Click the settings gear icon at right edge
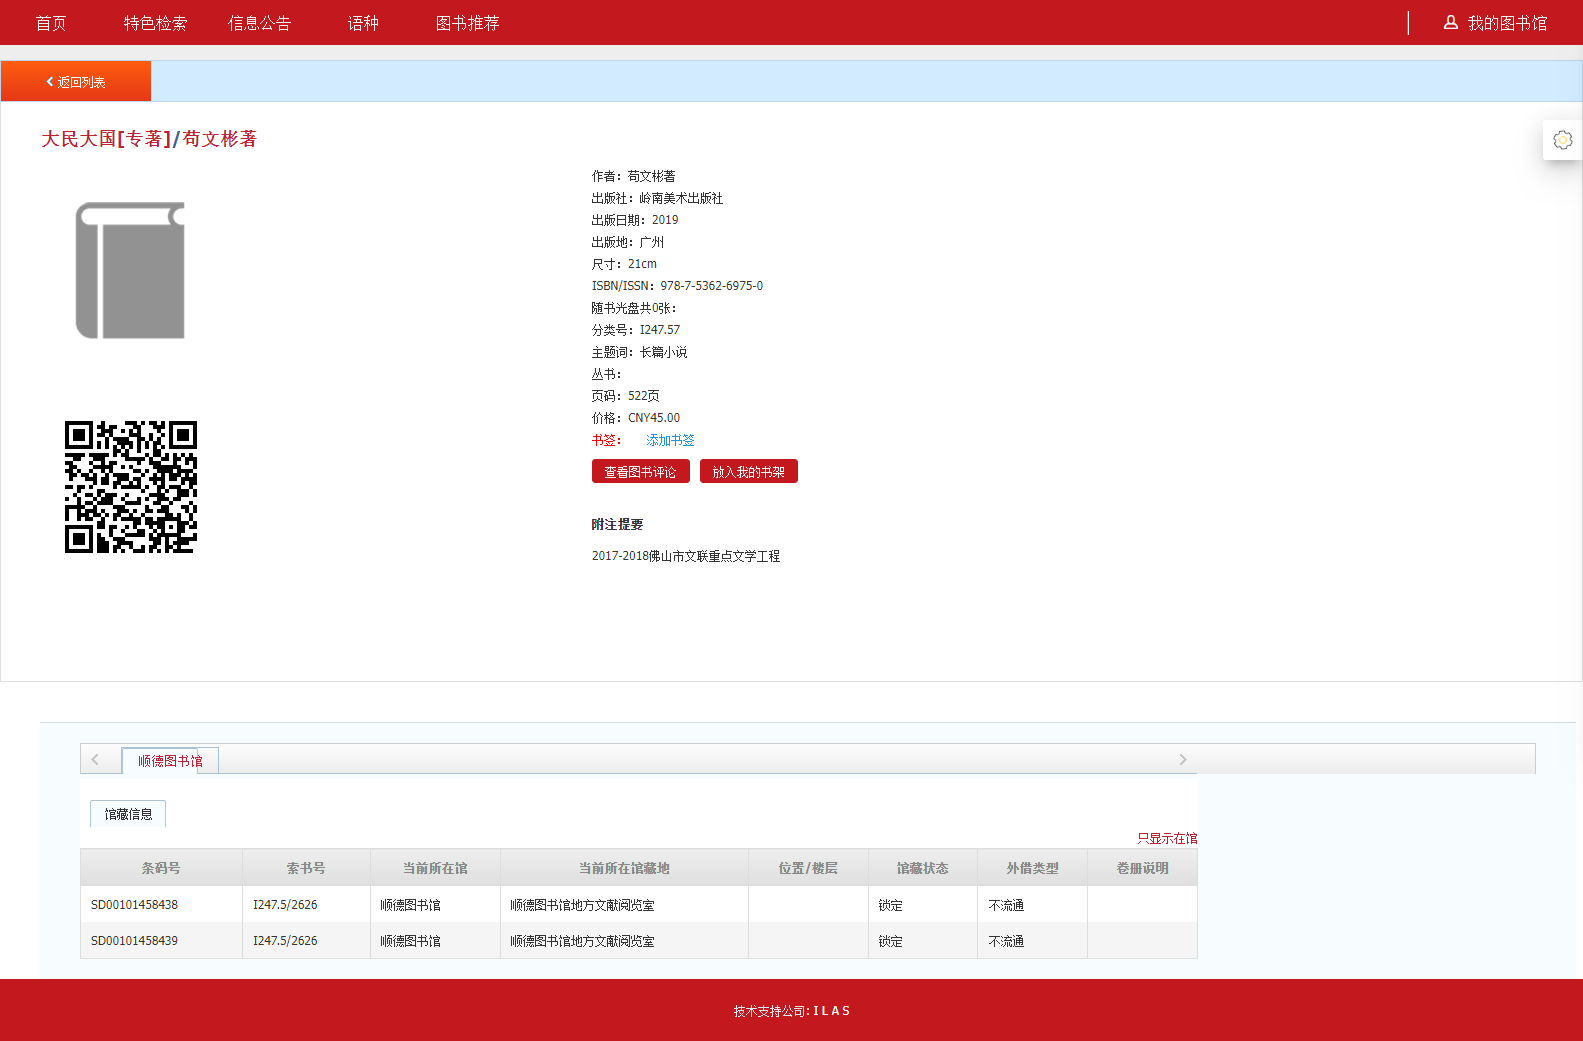The height and width of the screenshot is (1041, 1583). tap(1562, 140)
